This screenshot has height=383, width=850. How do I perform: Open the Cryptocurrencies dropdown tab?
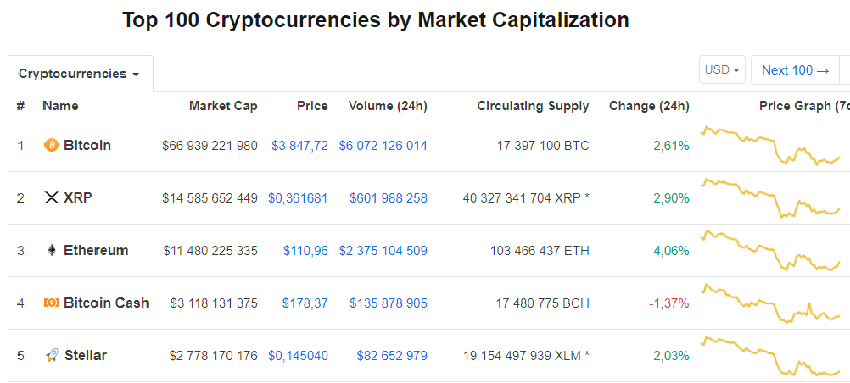click(x=80, y=74)
